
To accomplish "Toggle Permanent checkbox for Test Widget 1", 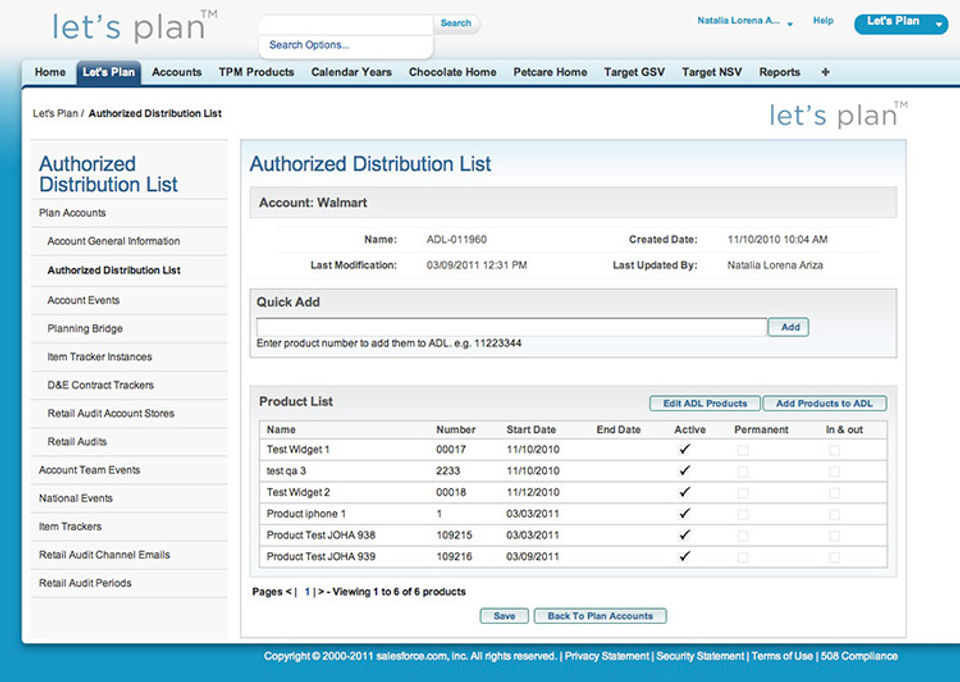I will (x=743, y=451).
